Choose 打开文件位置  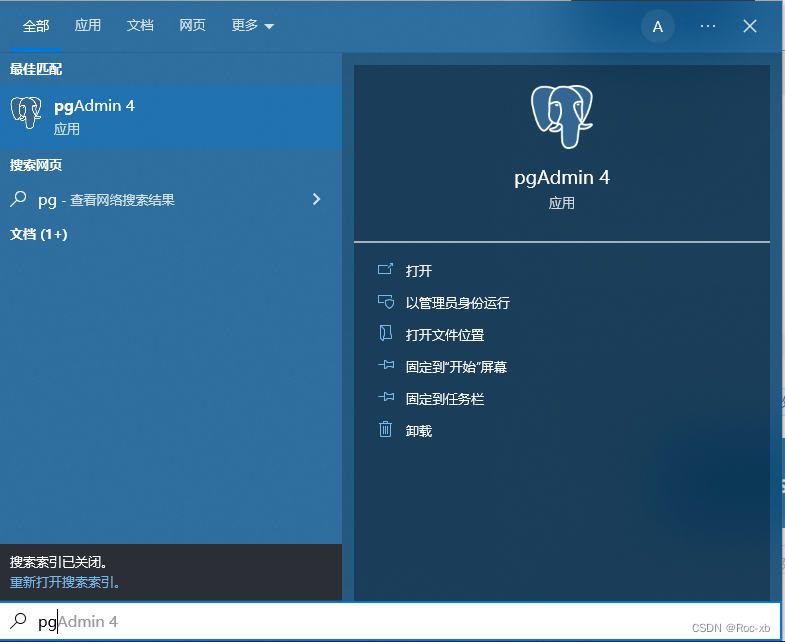(445, 335)
